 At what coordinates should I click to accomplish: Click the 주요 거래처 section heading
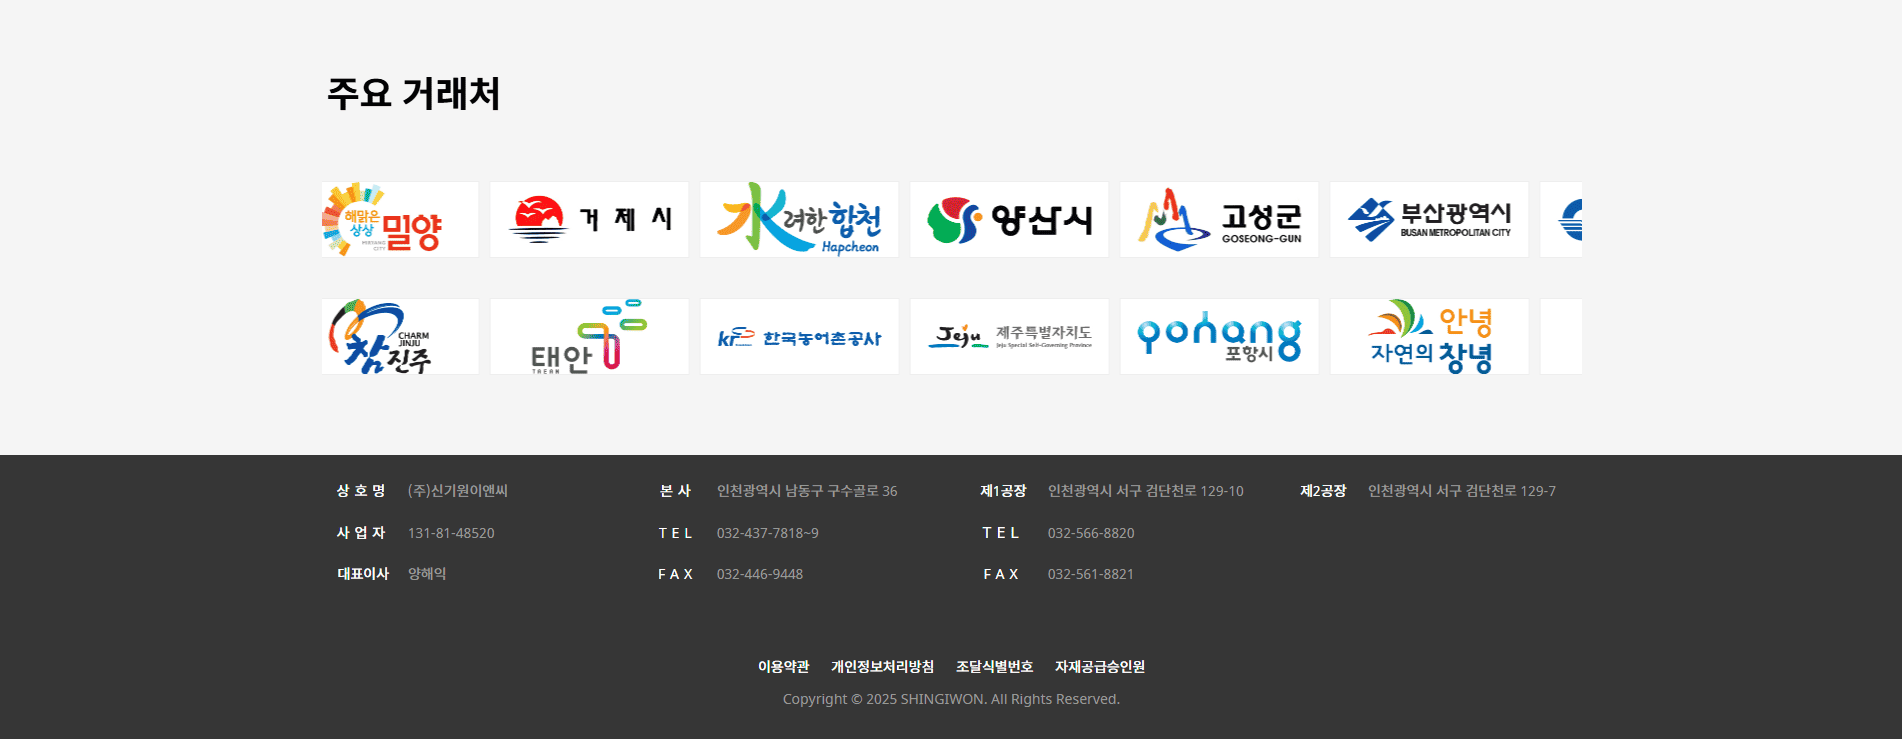(x=413, y=93)
